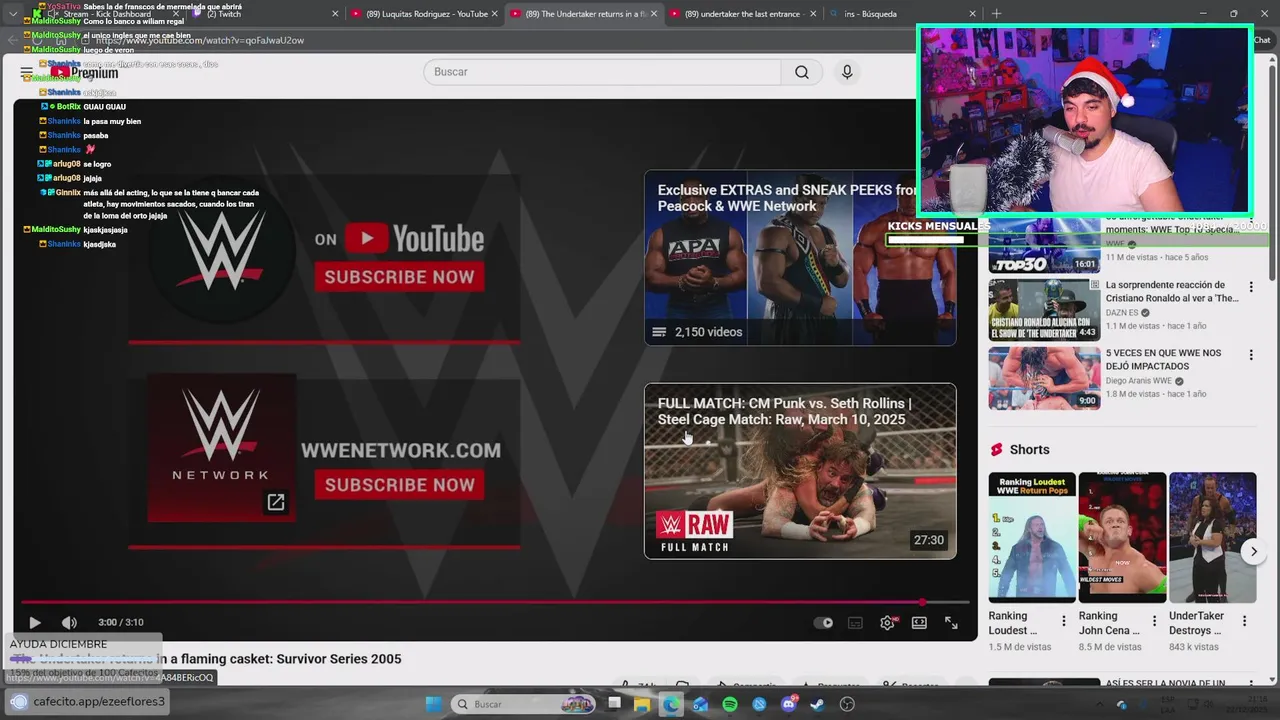Screen dimensions: 1280x720
Task: Open options for Ranking John Cena short
Action: pos(1154,621)
